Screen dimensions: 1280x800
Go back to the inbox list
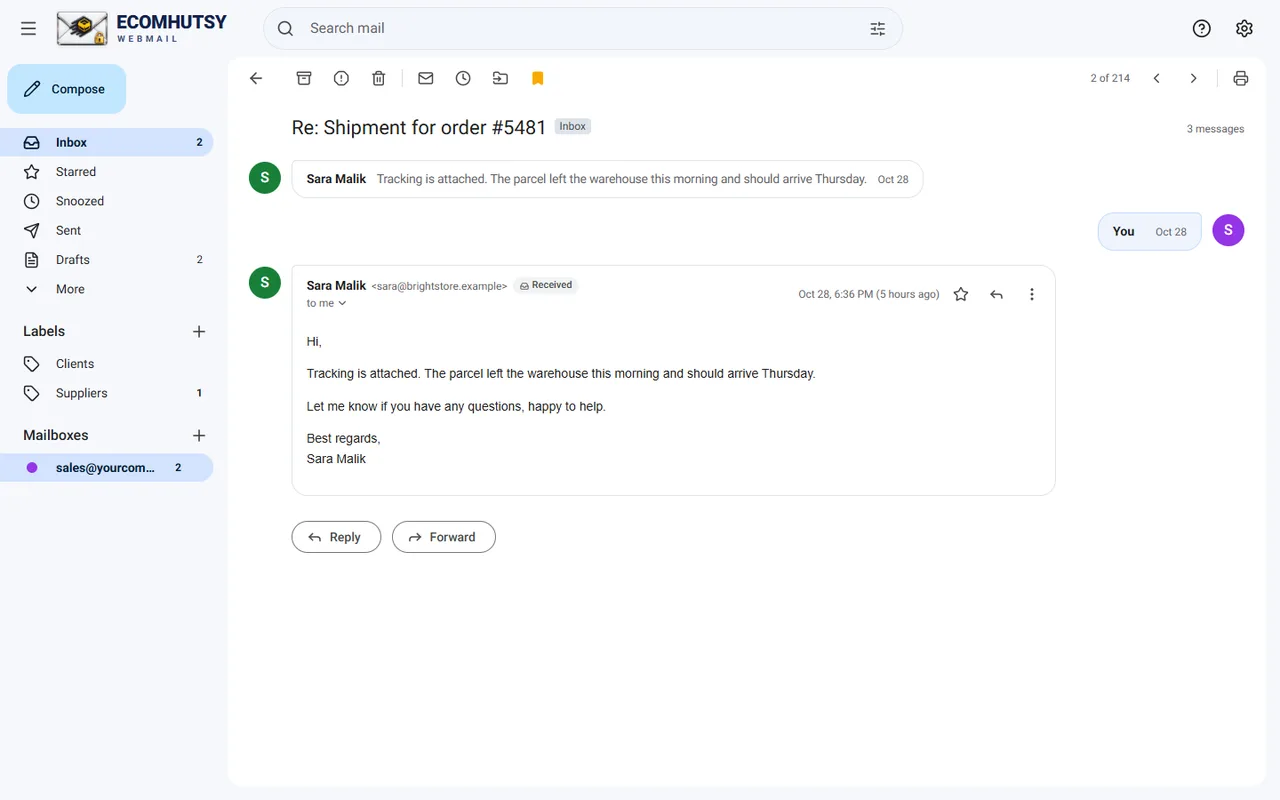[256, 78]
